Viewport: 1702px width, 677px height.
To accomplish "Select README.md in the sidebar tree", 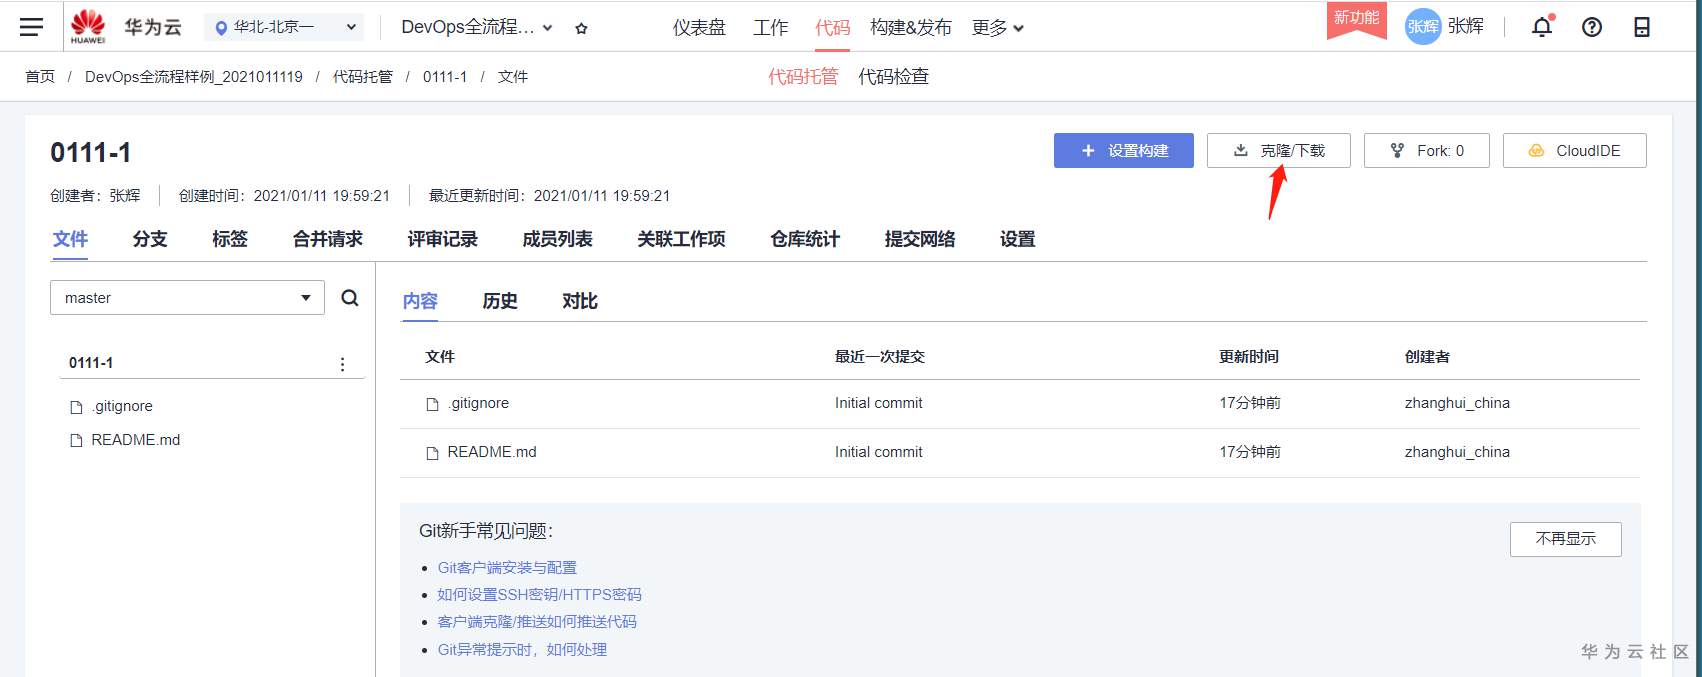I will click(136, 440).
